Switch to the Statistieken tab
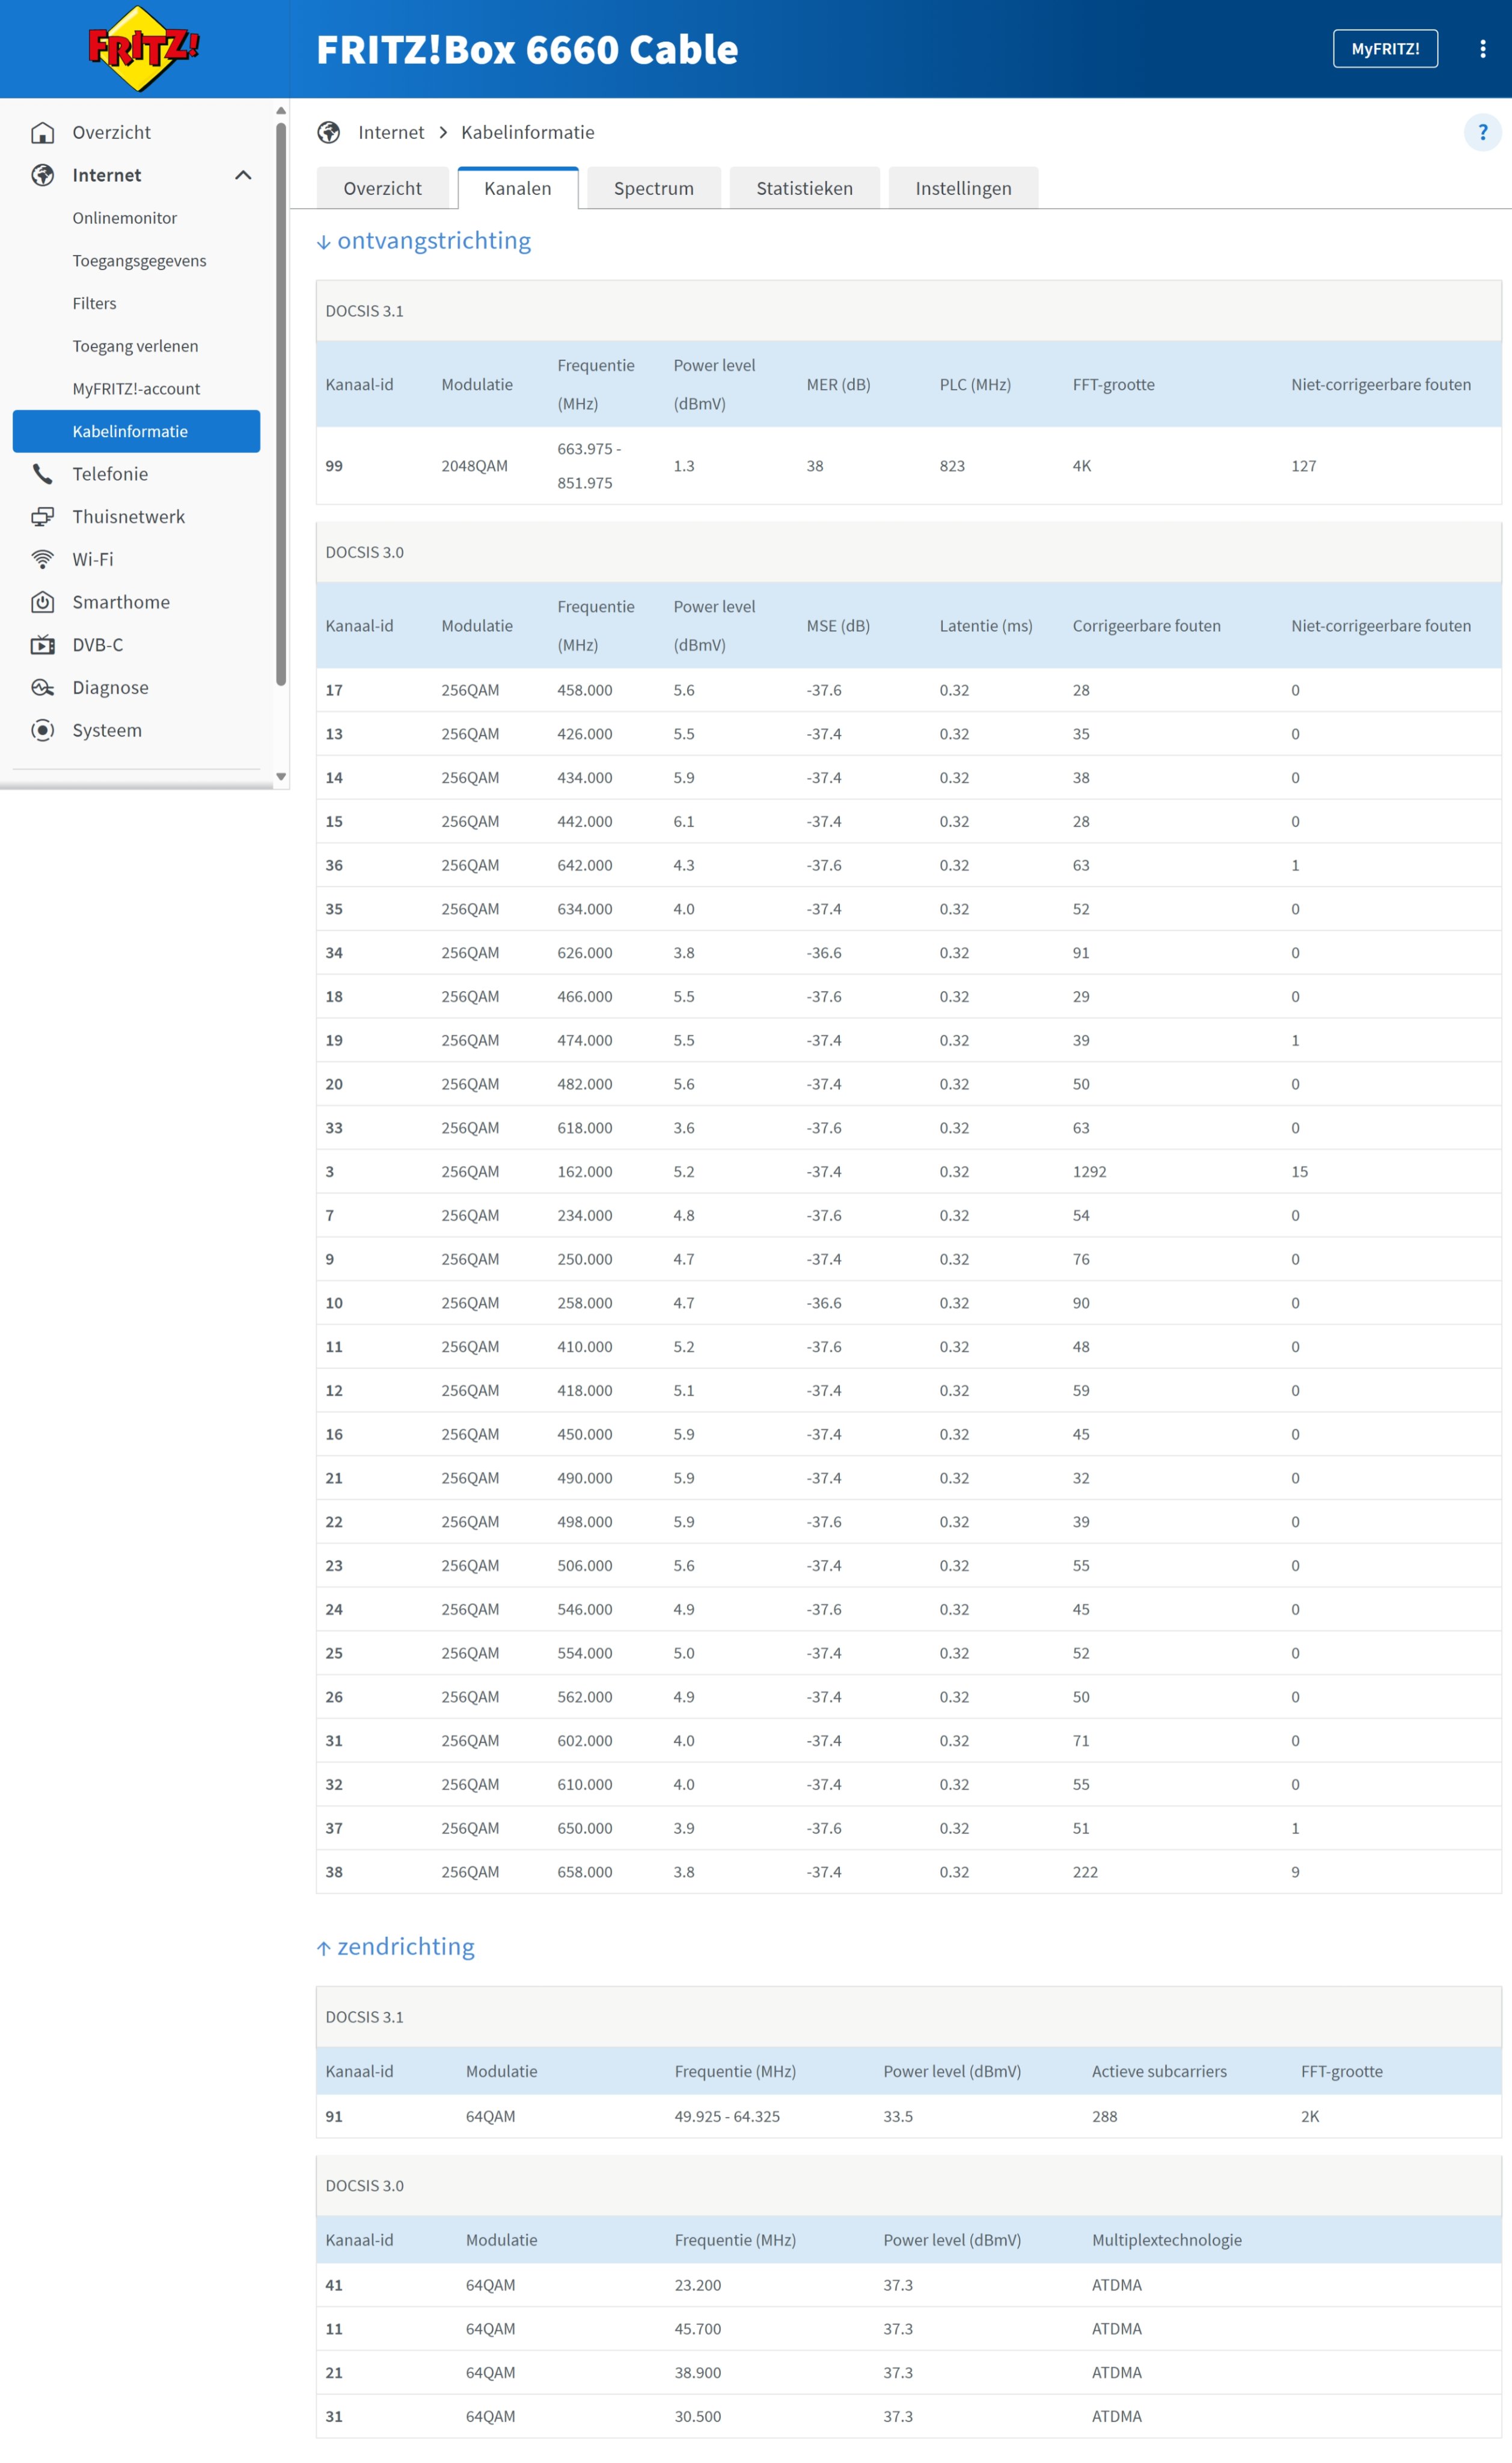 click(804, 189)
